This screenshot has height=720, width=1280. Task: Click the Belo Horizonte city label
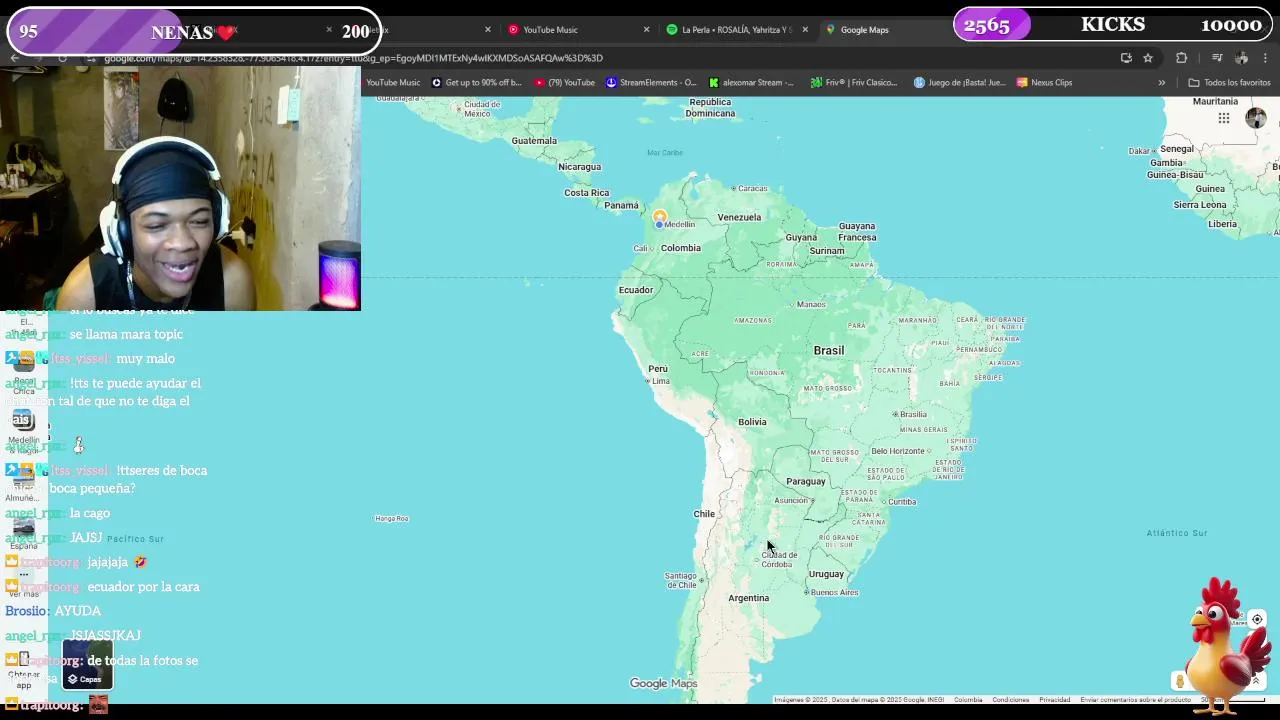[898, 451]
